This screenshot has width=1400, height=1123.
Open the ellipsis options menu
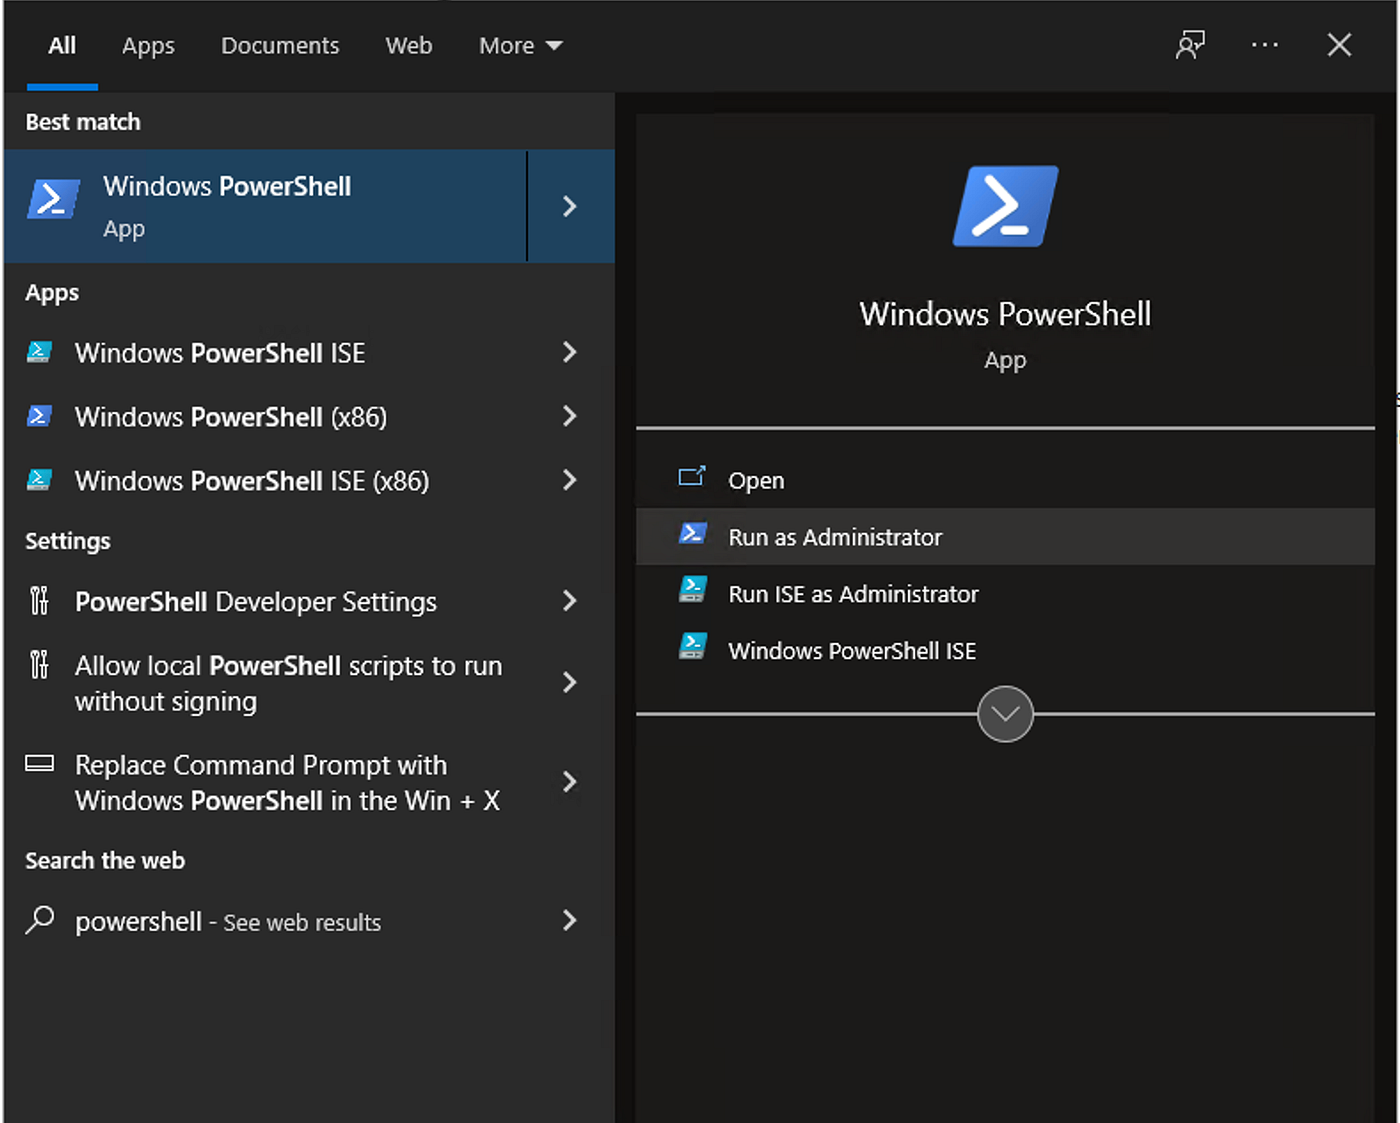pos(1265,45)
